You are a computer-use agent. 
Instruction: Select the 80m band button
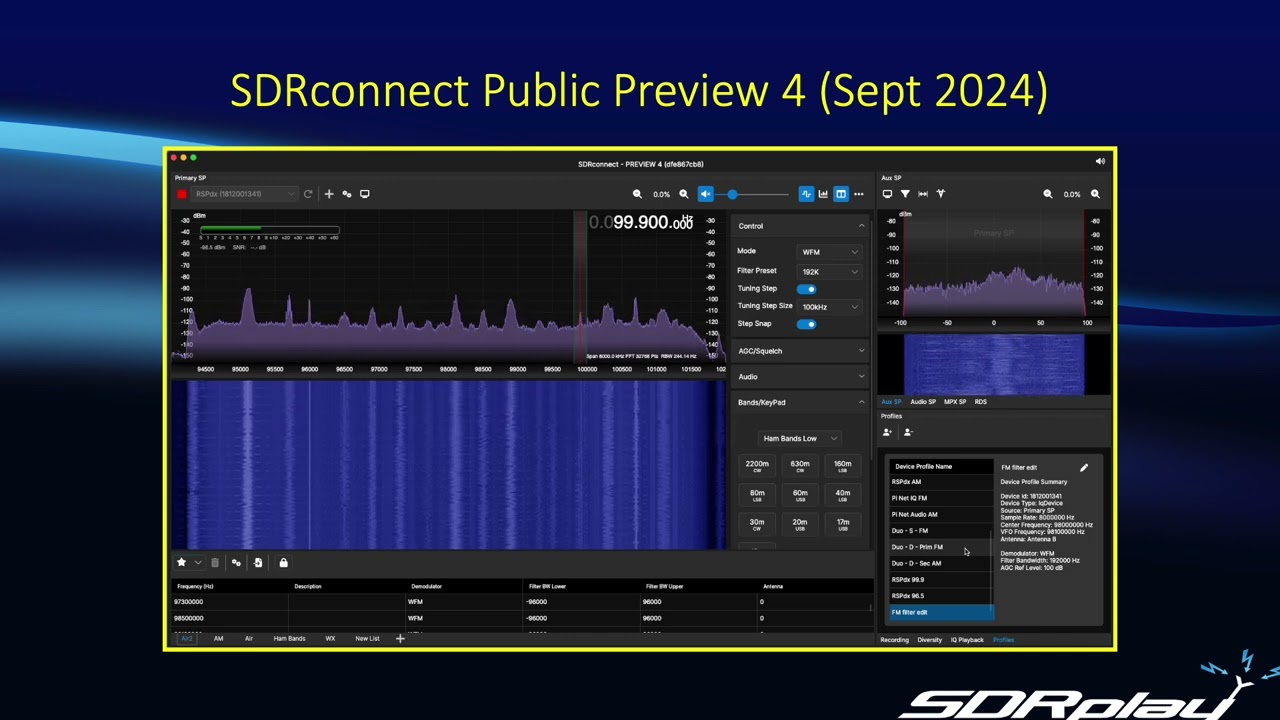tap(757, 495)
